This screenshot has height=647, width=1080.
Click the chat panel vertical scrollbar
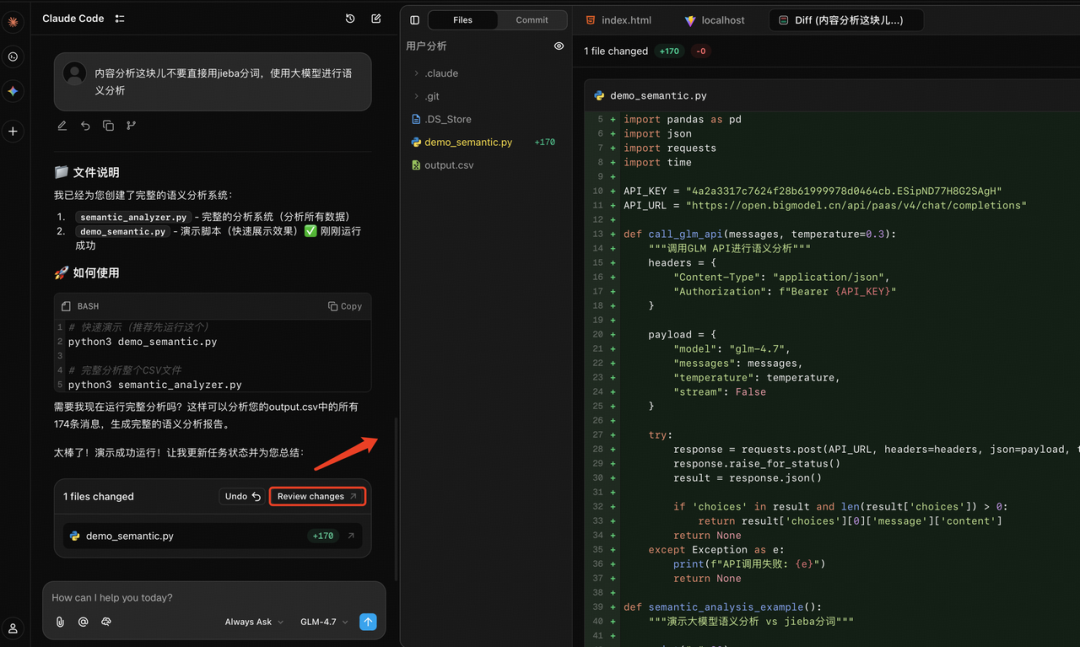tap(396, 499)
